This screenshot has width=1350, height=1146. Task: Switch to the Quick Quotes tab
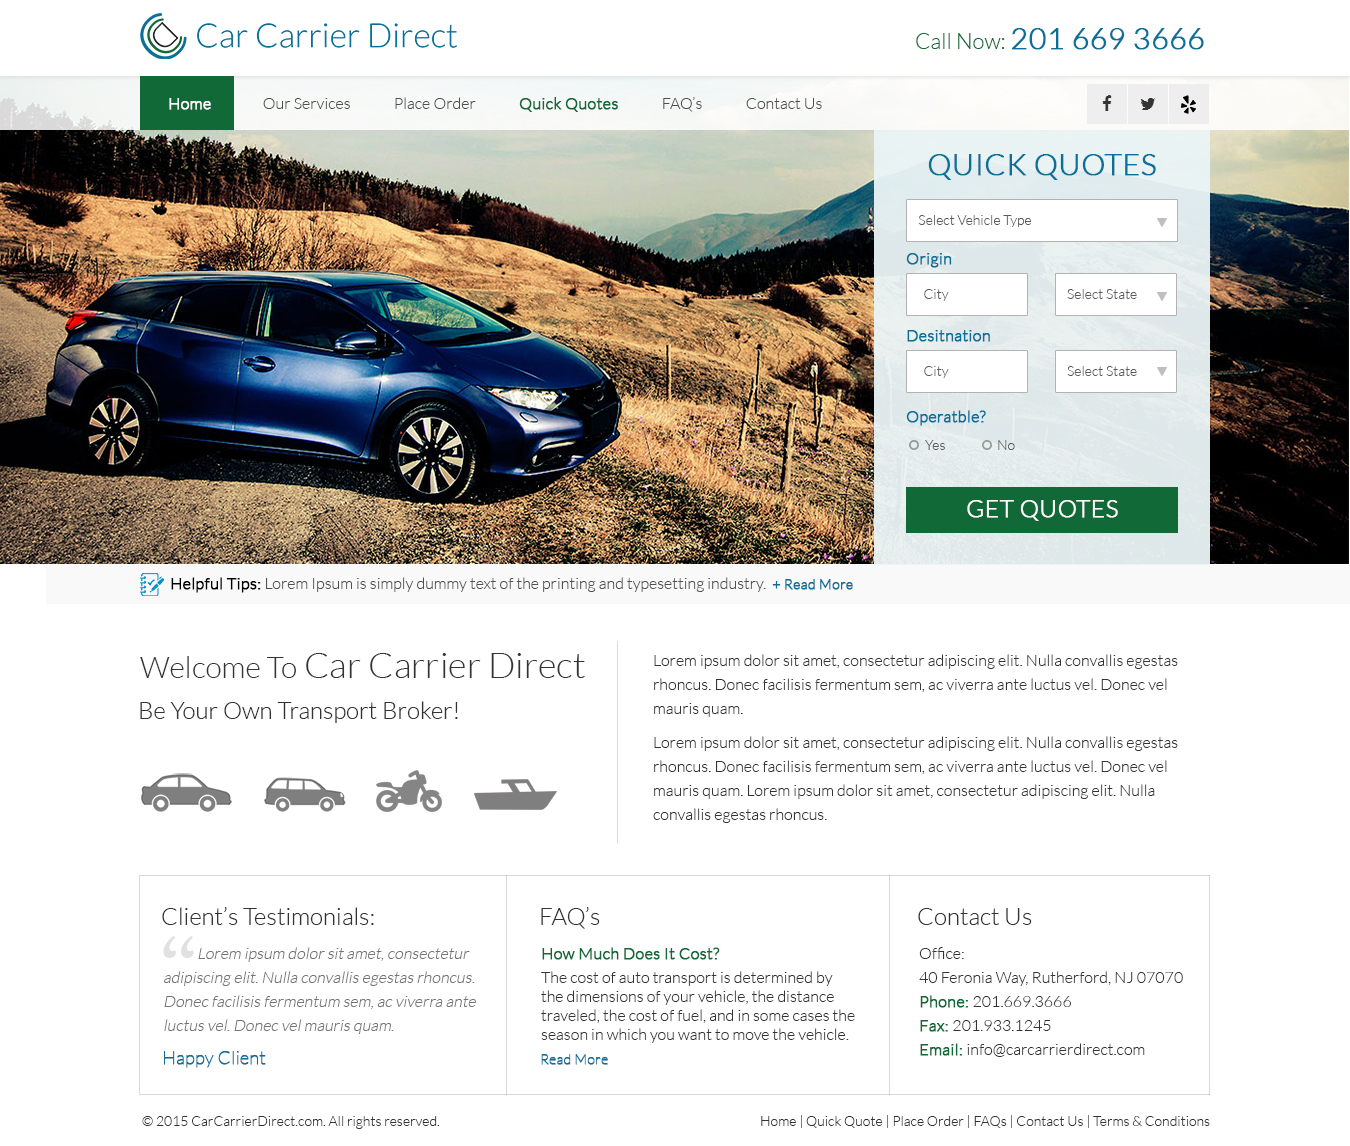[x=568, y=103]
